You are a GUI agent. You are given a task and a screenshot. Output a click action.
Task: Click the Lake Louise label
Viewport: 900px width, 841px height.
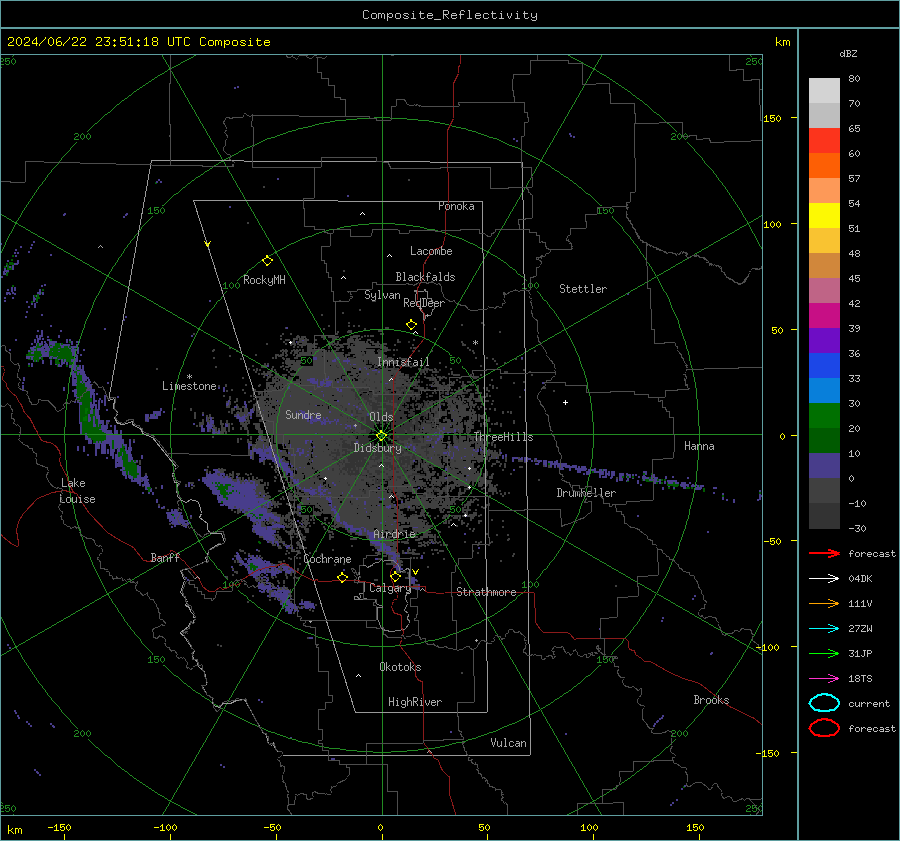tap(78, 491)
